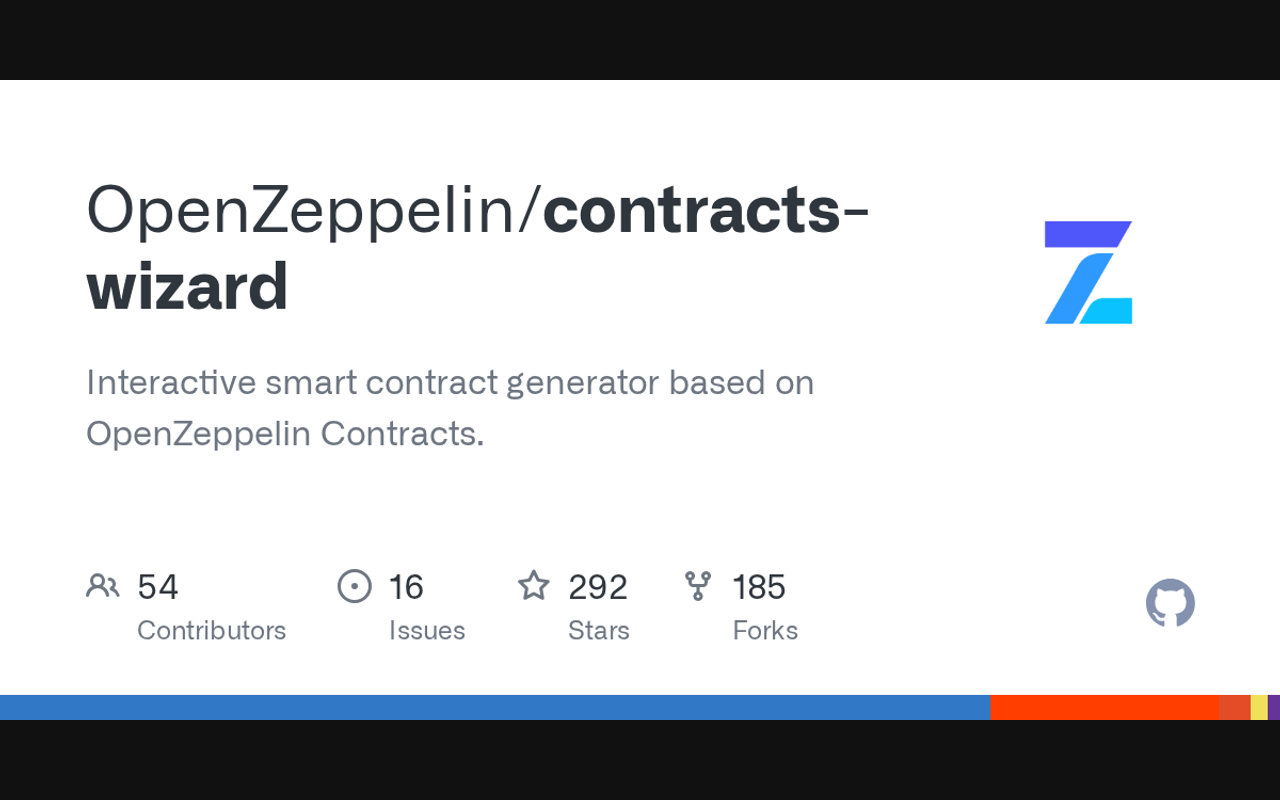Click the star icon

[x=534, y=586]
